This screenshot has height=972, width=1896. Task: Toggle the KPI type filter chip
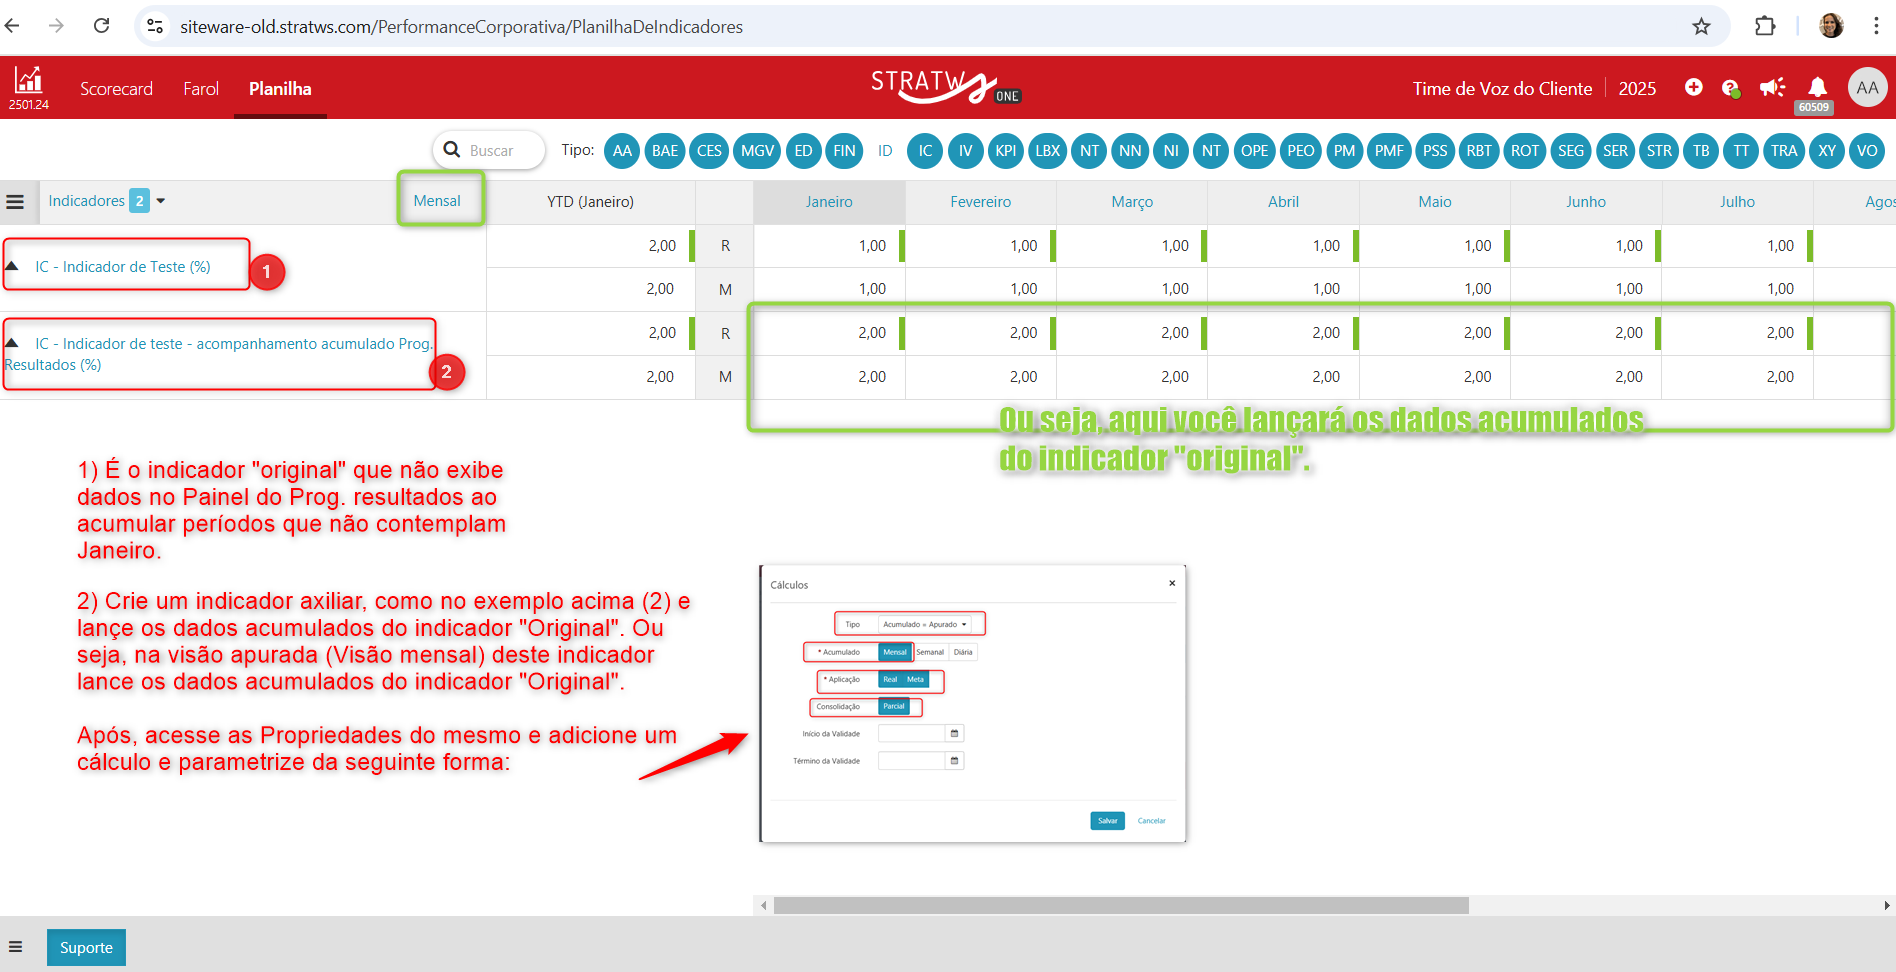tap(1006, 151)
